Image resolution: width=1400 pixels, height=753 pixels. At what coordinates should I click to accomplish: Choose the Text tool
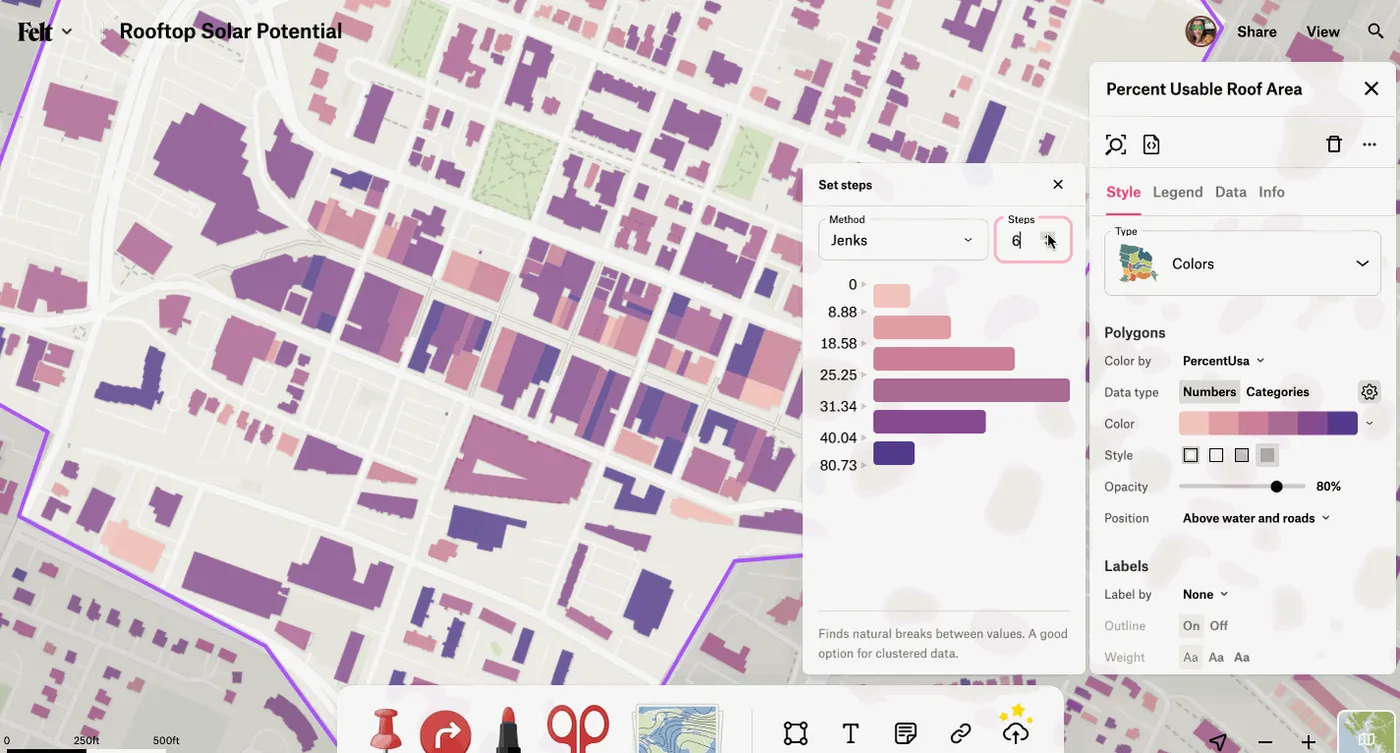[x=851, y=734]
